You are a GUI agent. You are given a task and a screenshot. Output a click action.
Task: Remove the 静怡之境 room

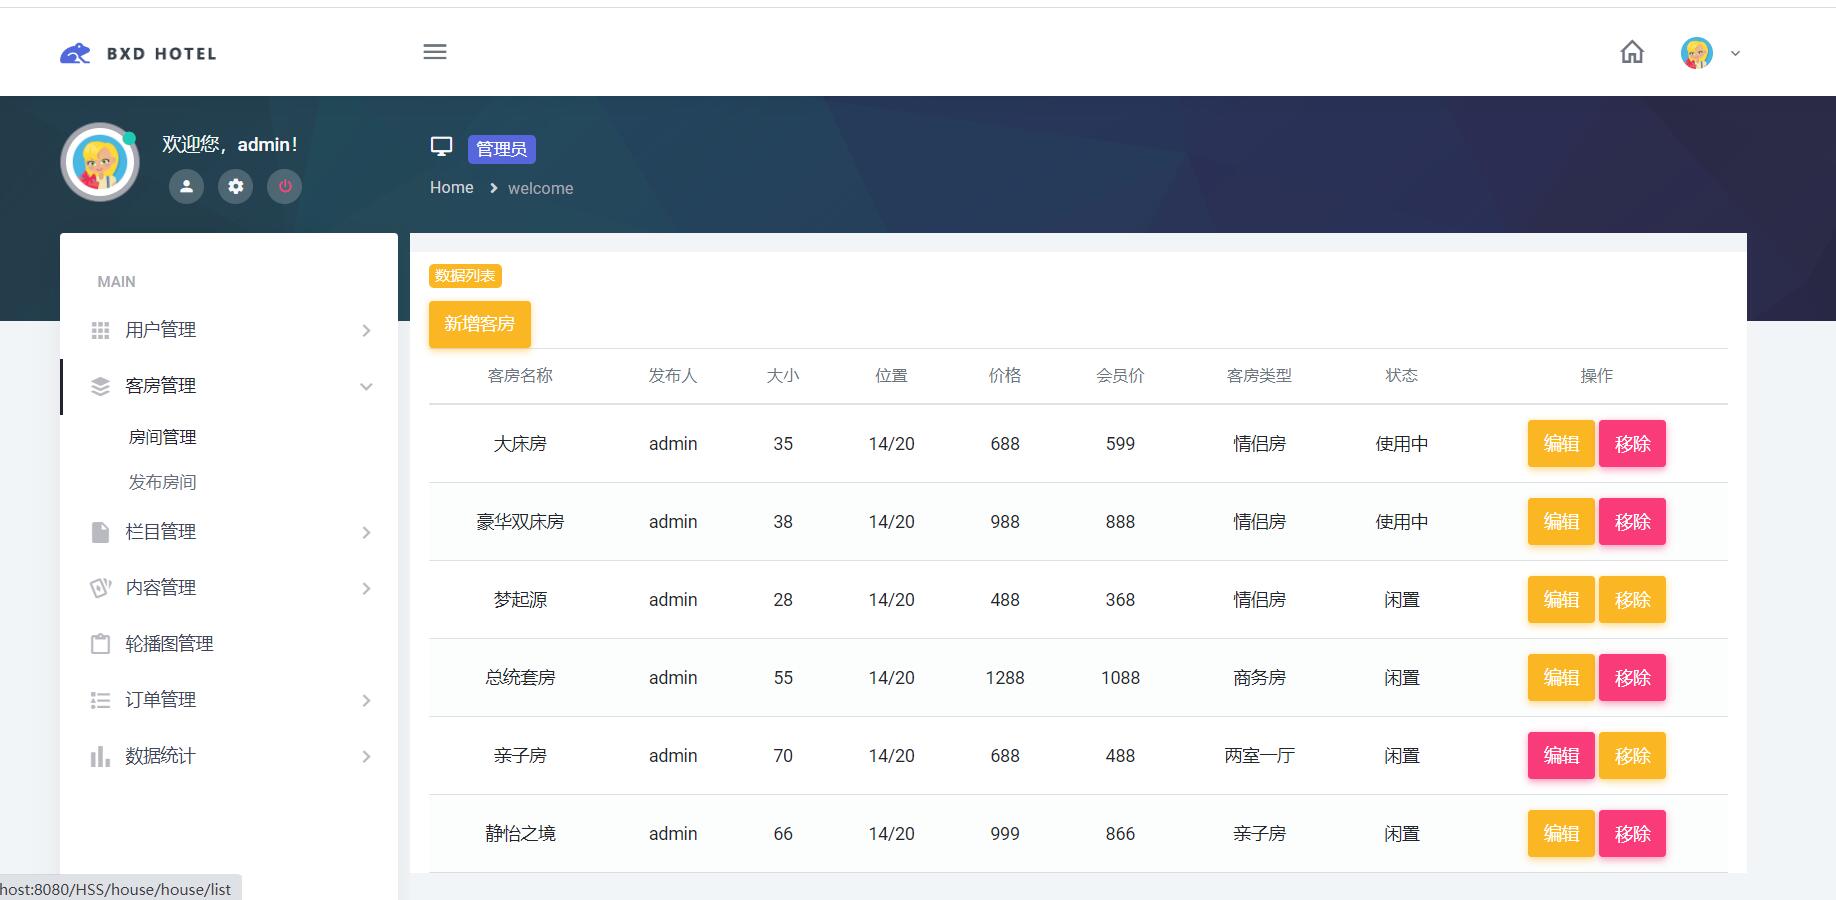[x=1632, y=834]
